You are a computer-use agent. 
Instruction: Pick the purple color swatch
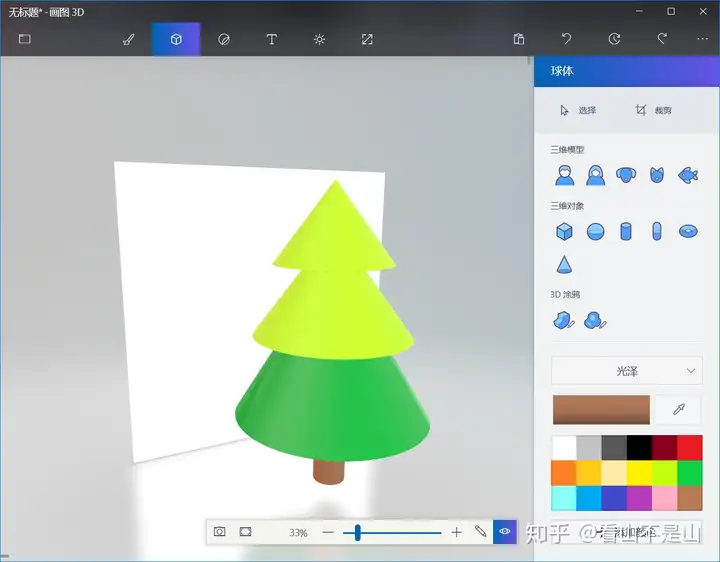[639, 498]
